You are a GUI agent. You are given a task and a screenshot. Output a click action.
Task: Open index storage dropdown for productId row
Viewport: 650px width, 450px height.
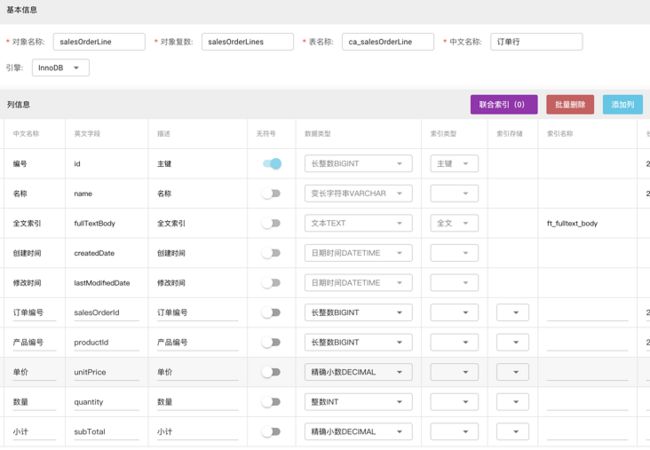point(513,343)
